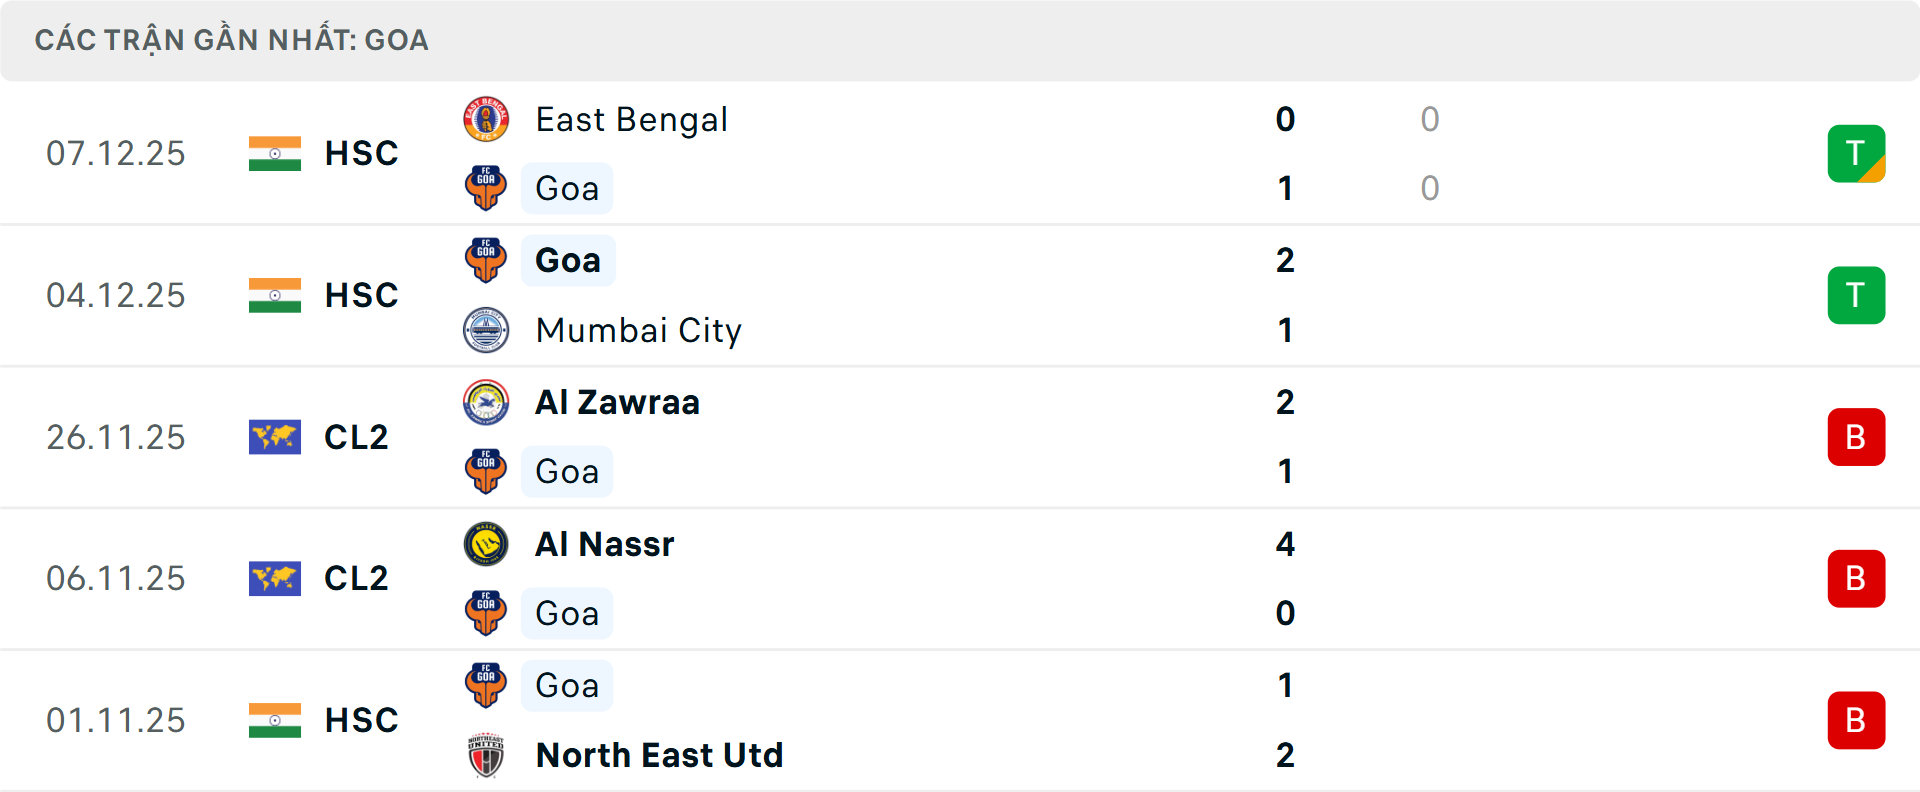This screenshot has height=792, width=1920.
Task: Select CL2 competition label in 06.11.25 row
Action: (356, 578)
